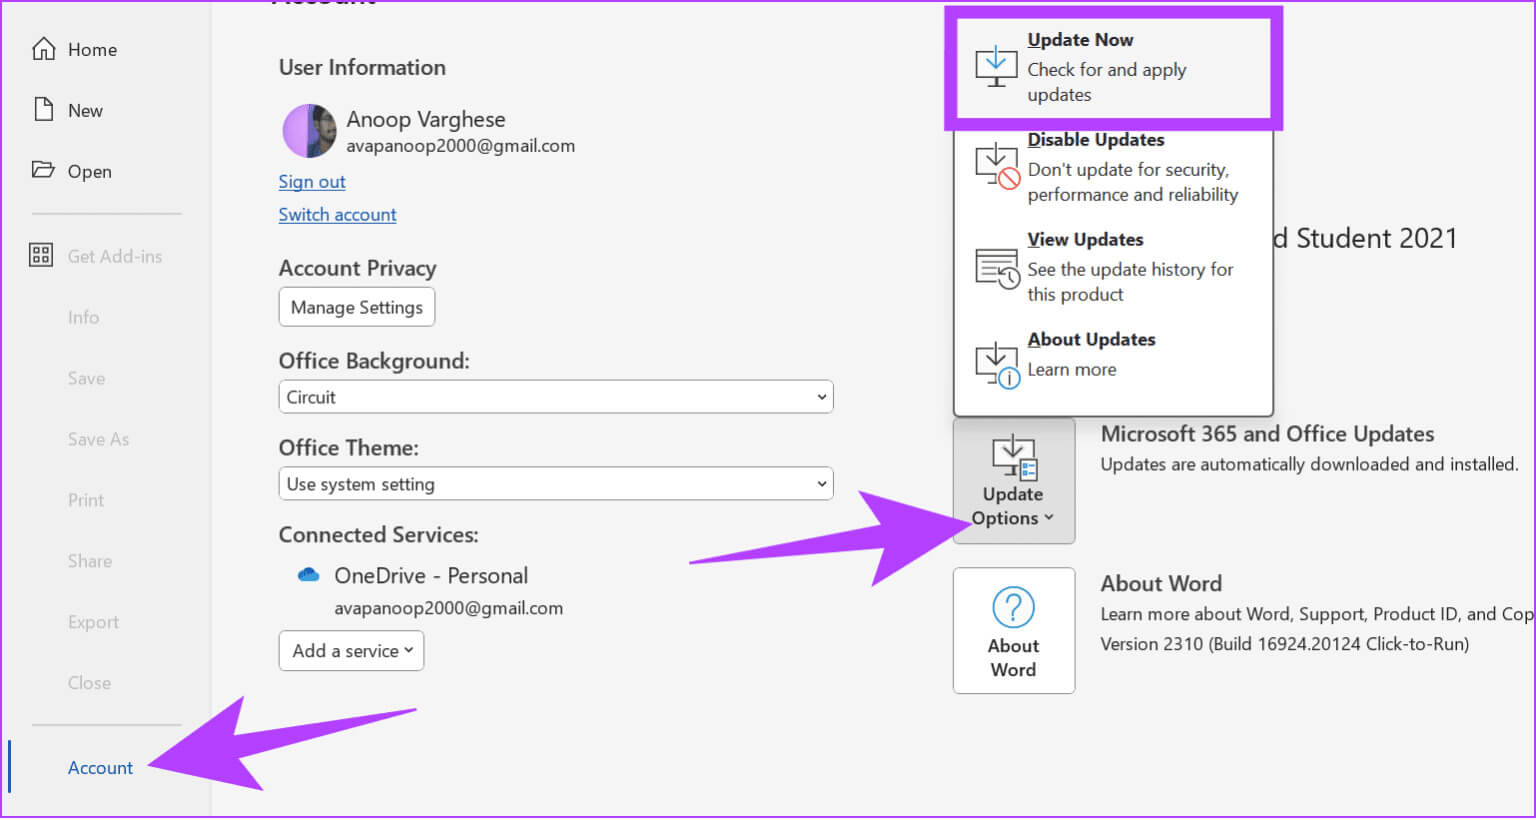Click the Switch account link
The width and height of the screenshot is (1536, 820).
tap(337, 215)
